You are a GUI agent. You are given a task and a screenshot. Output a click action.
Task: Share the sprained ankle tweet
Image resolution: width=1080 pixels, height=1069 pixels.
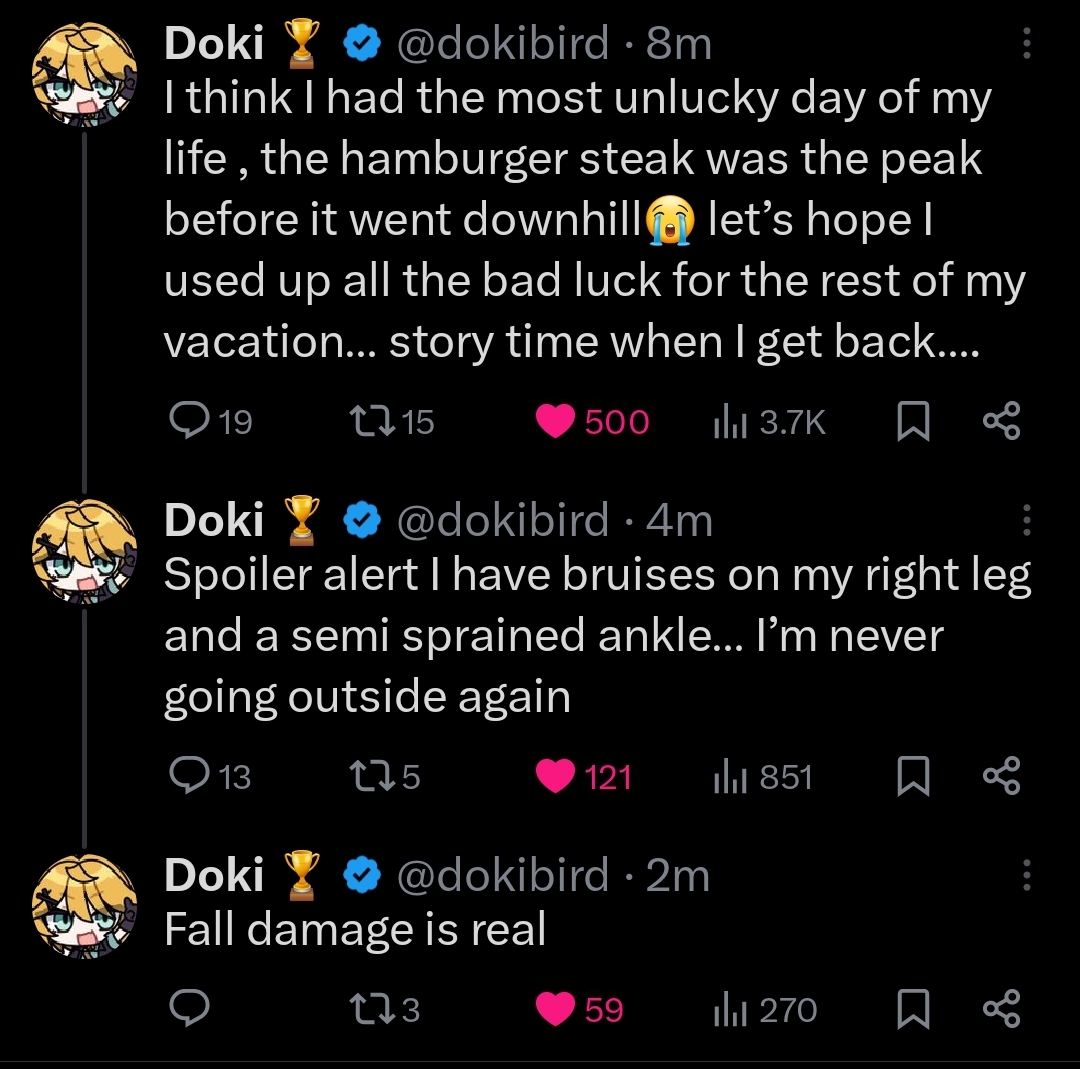1000,777
